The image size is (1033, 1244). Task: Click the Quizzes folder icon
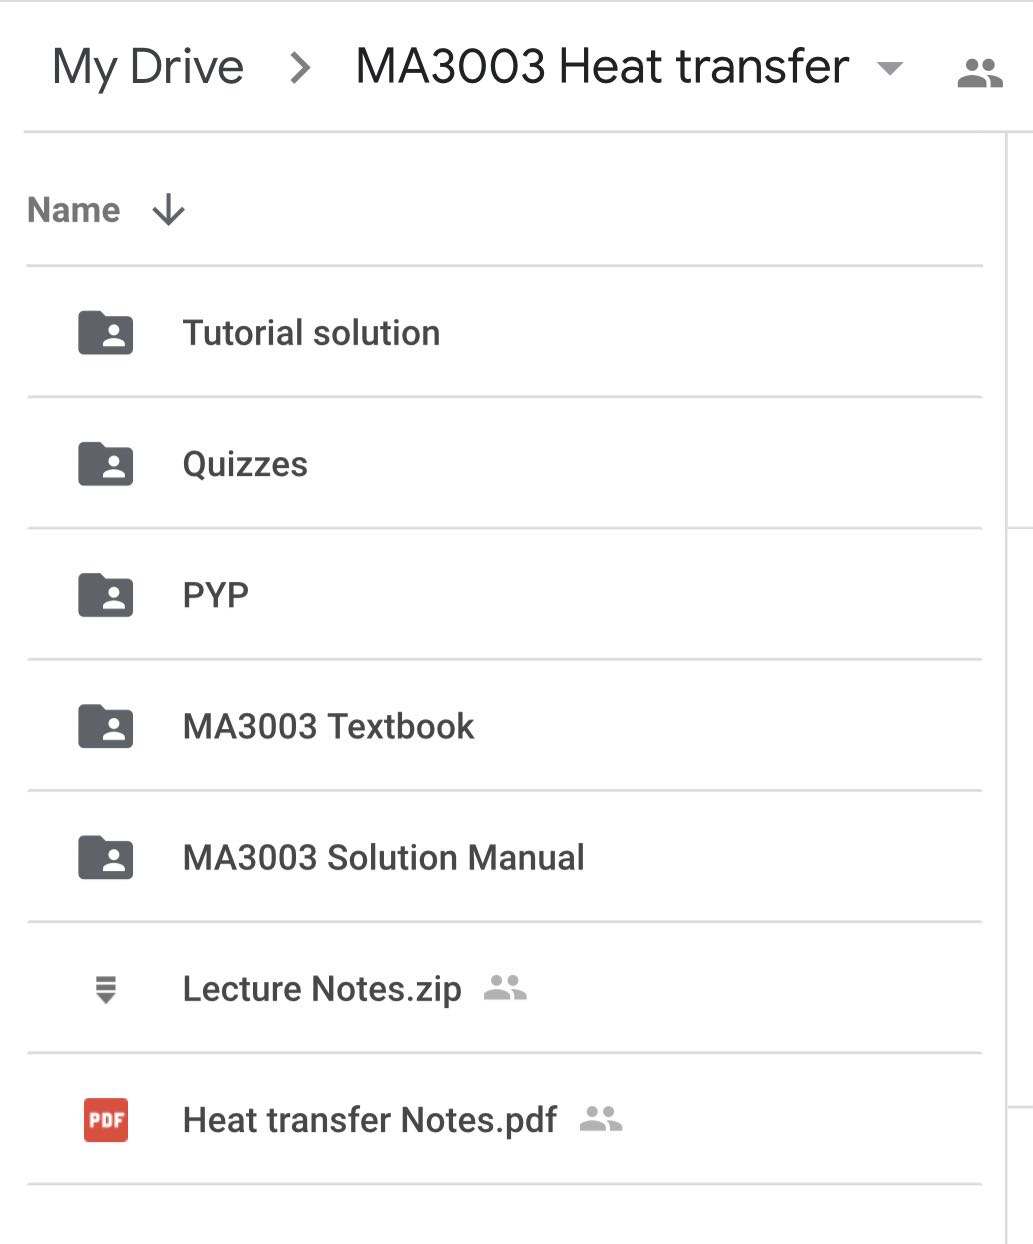click(104, 463)
